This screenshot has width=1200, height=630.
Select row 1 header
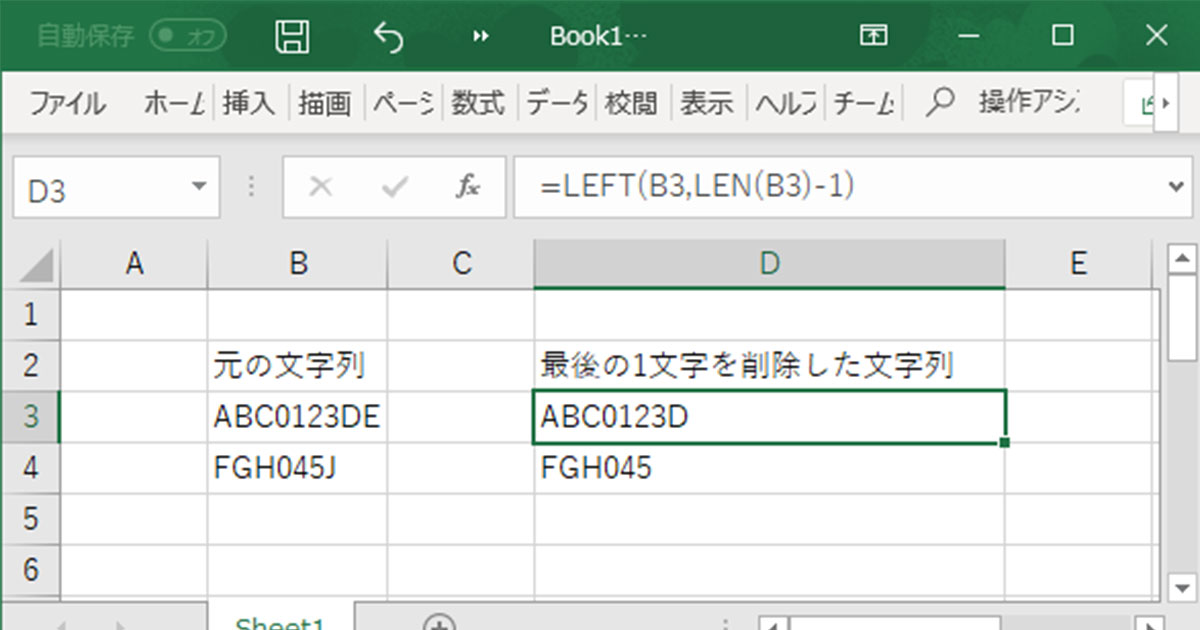(30, 315)
